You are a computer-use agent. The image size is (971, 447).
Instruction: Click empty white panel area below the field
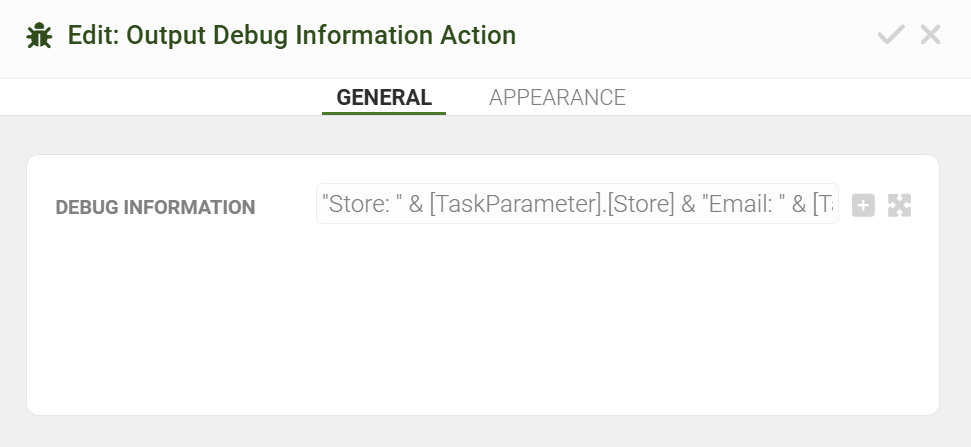point(480,330)
